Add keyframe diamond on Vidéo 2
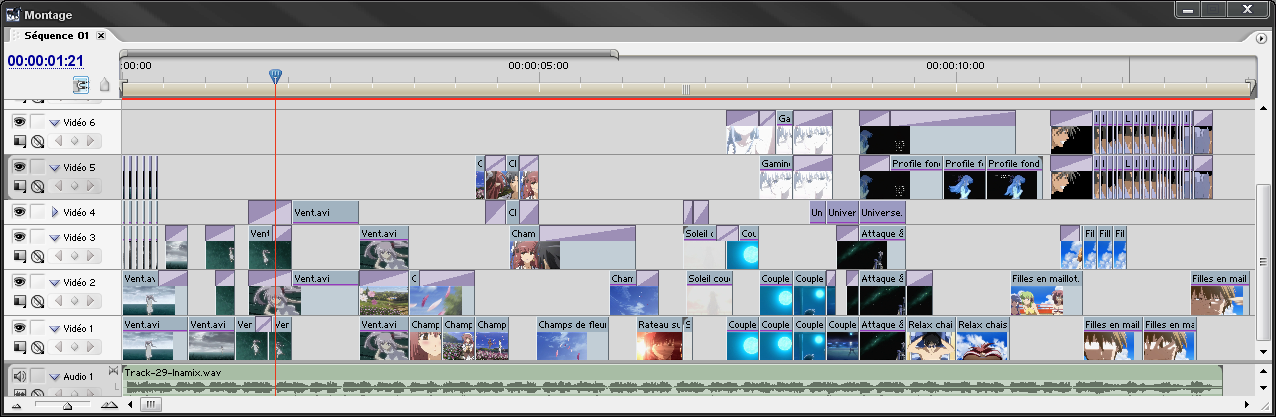Image resolution: width=1276 pixels, height=417 pixels. pos(74,301)
